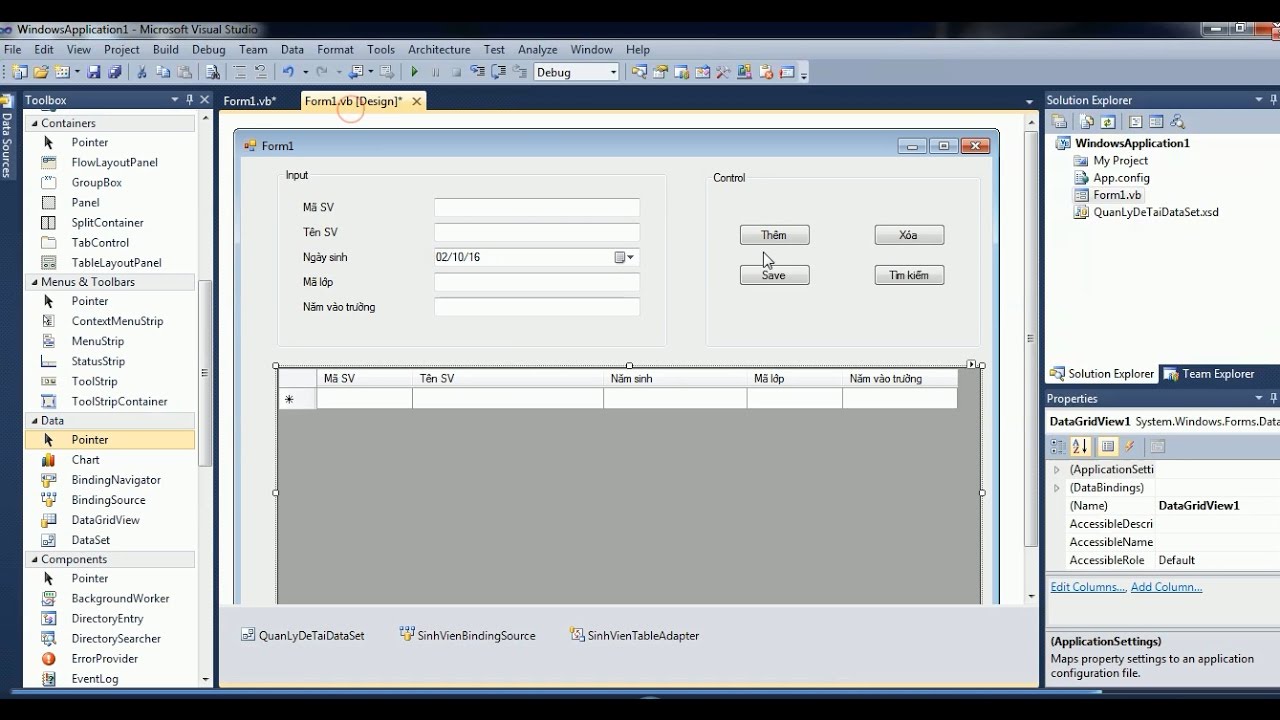This screenshot has height=720, width=1280.
Task: Open the Build menu
Action: (x=166, y=49)
